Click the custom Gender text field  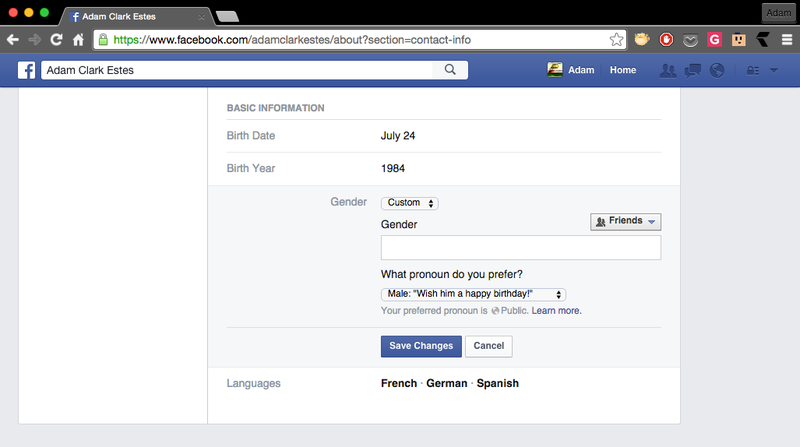coord(521,247)
